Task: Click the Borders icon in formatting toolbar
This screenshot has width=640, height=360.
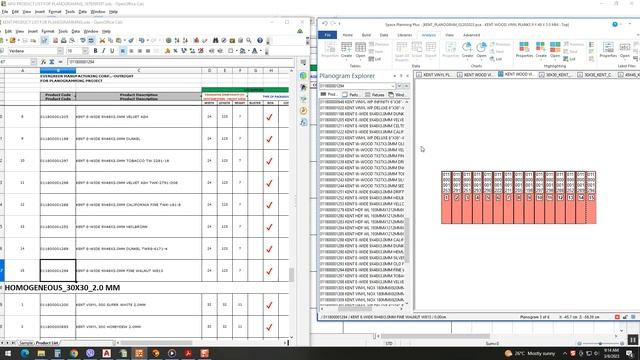Action: [x=231, y=51]
